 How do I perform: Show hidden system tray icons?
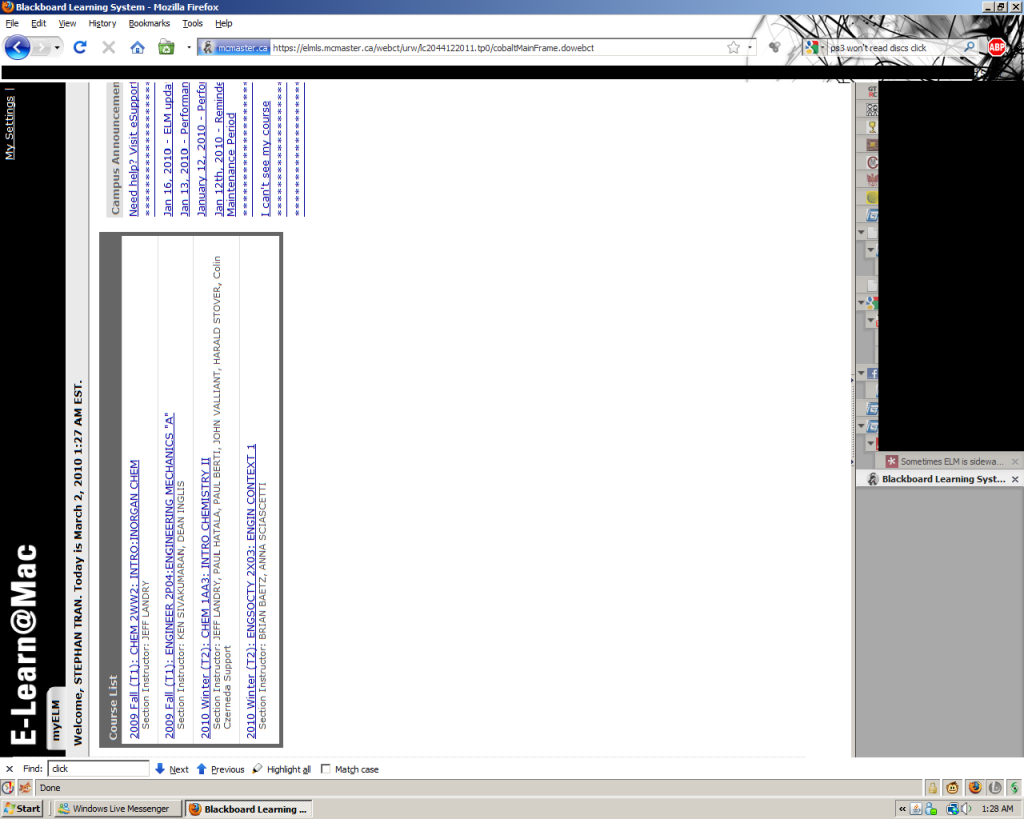(902, 809)
